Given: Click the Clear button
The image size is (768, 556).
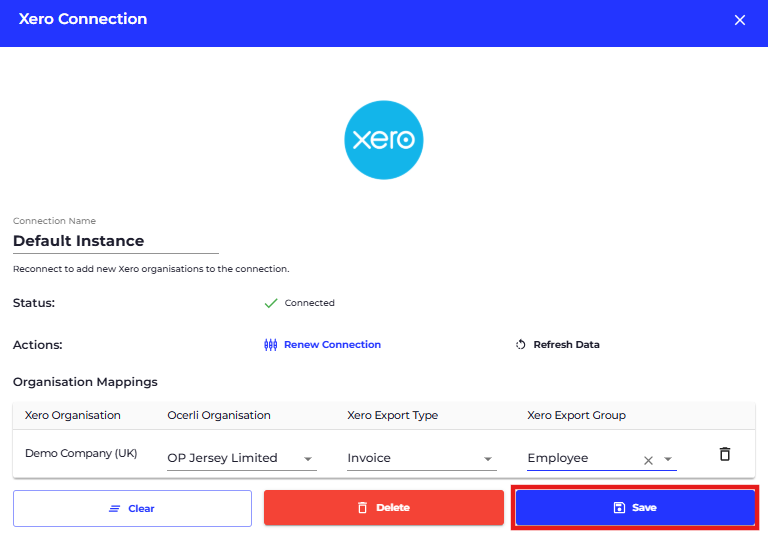Looking at the screenshot, I should coord(132,508).
